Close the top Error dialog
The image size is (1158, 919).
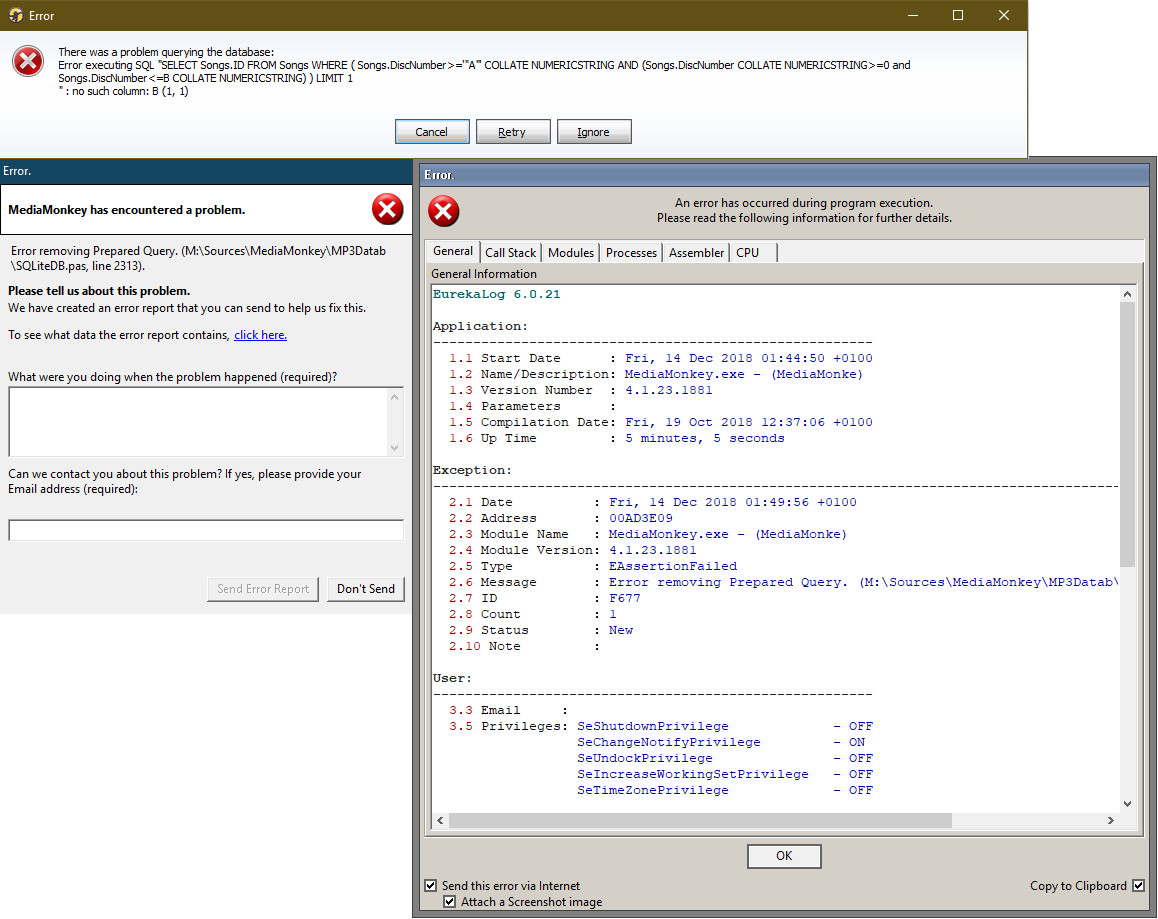tap(1003, 16)
